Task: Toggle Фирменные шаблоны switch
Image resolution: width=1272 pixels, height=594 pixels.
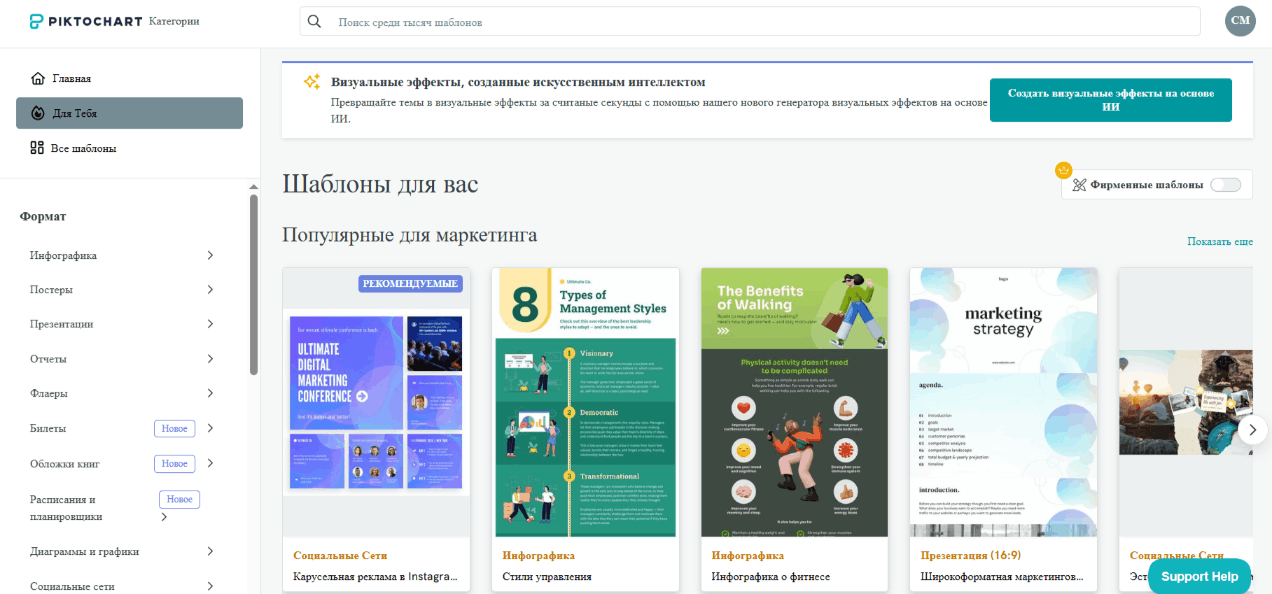Action: tap(1225, 185)
